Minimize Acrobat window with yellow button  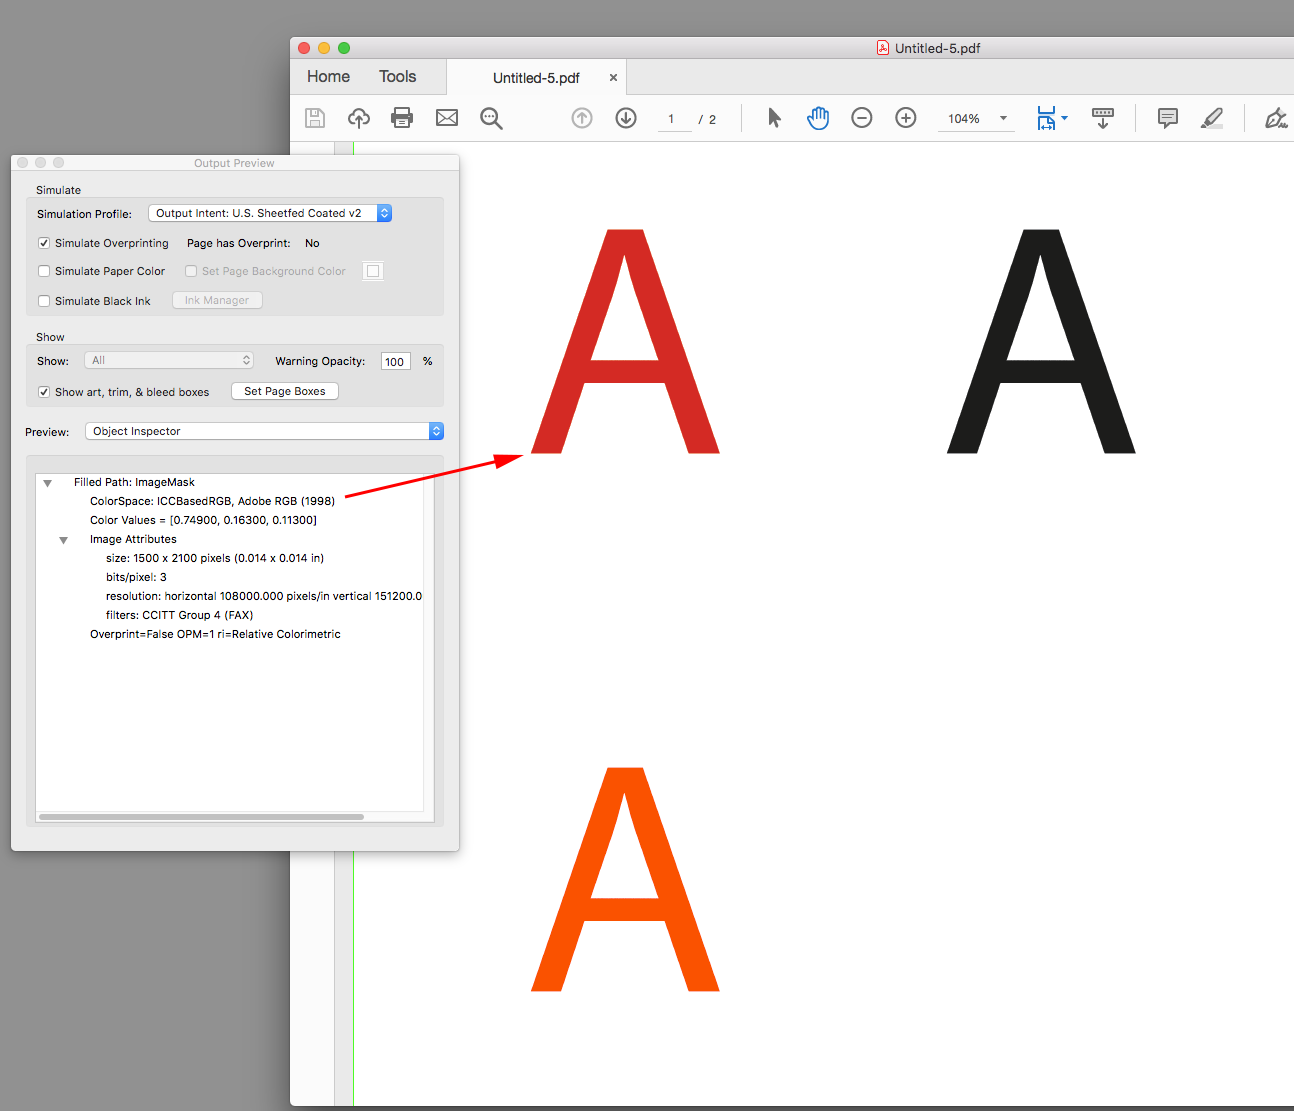(x=324, y=48)
